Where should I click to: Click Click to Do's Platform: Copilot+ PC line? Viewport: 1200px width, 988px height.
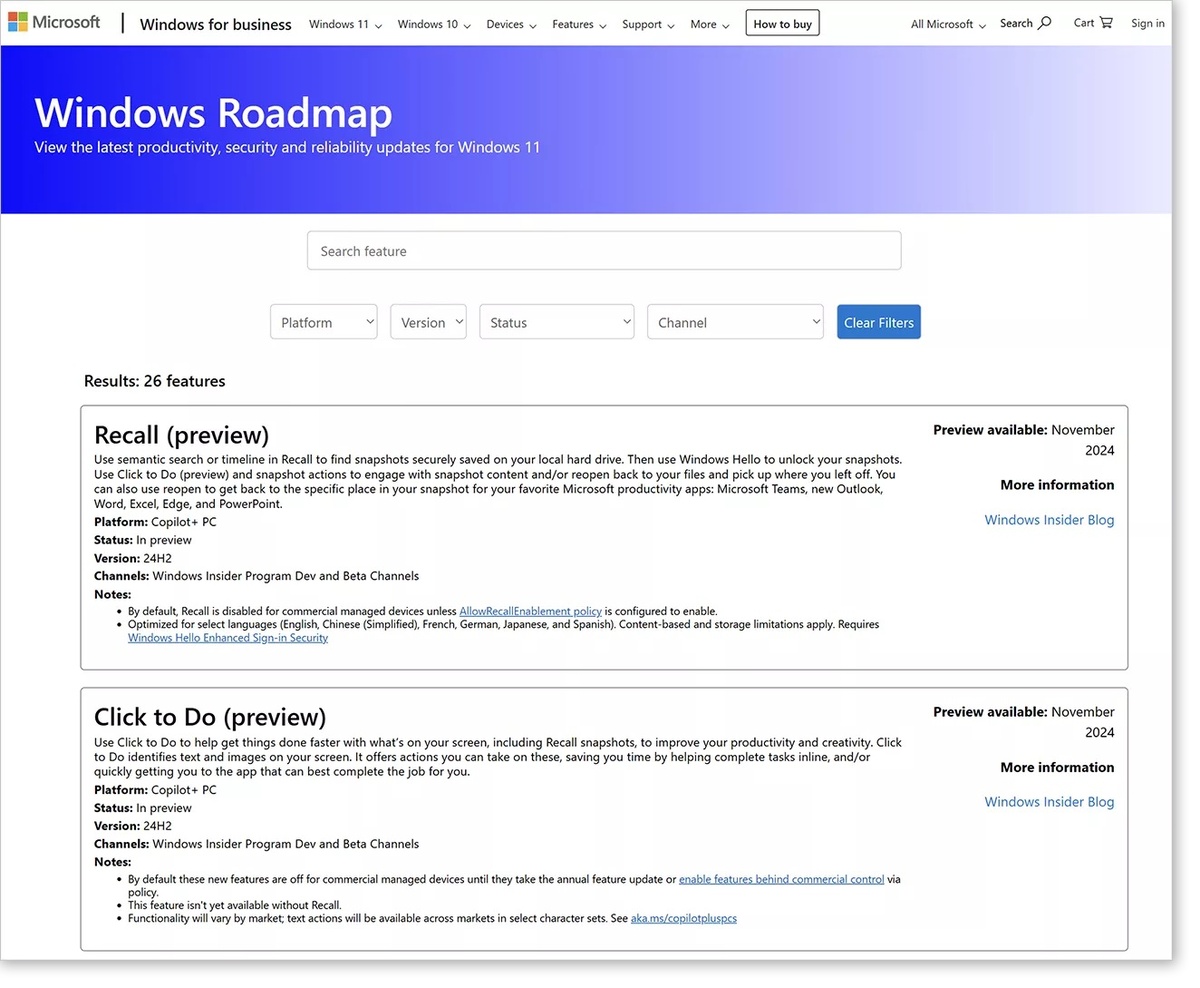(155, 790)
